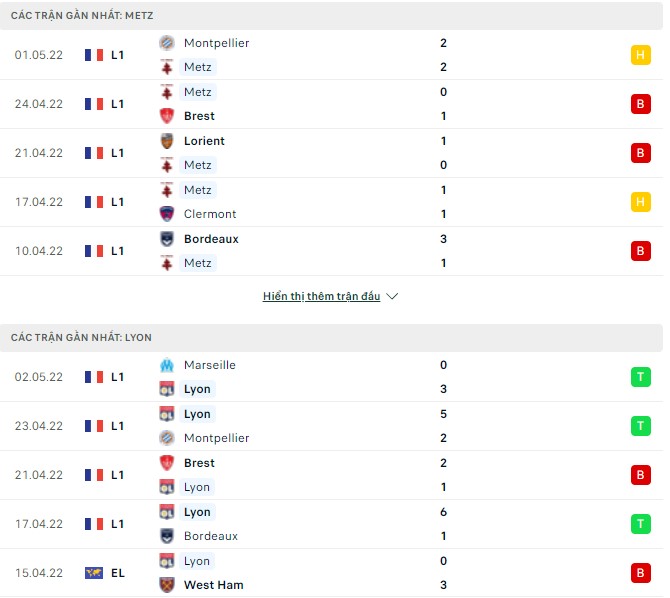Expand more matches with the chevron arrow
This screenshot has height=598, width=670.
pyautogui.click(x=392, y=297)
